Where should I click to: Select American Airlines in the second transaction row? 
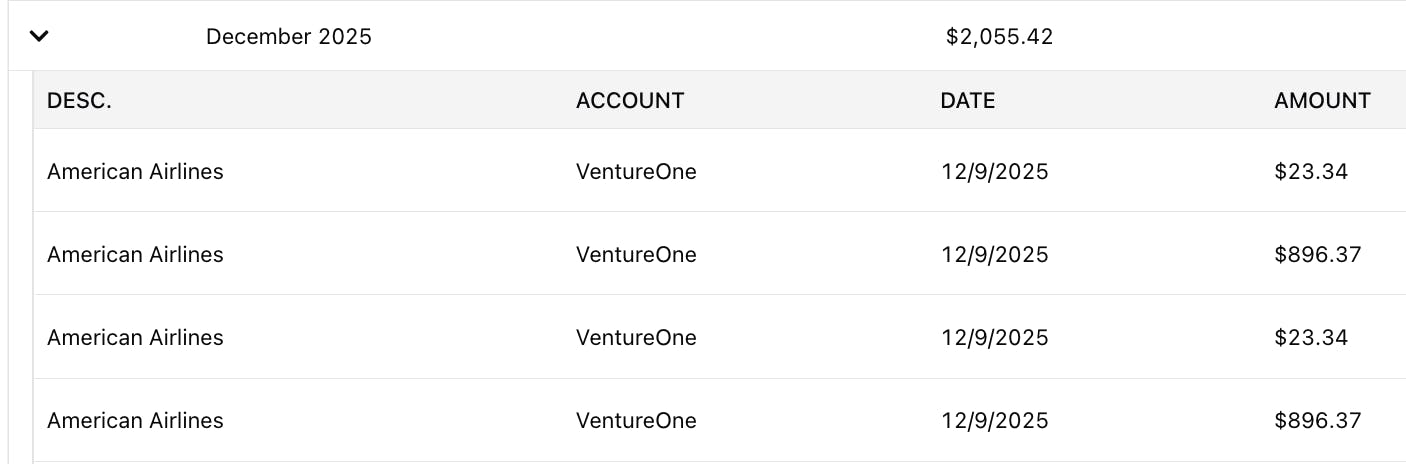click(135, 254)
